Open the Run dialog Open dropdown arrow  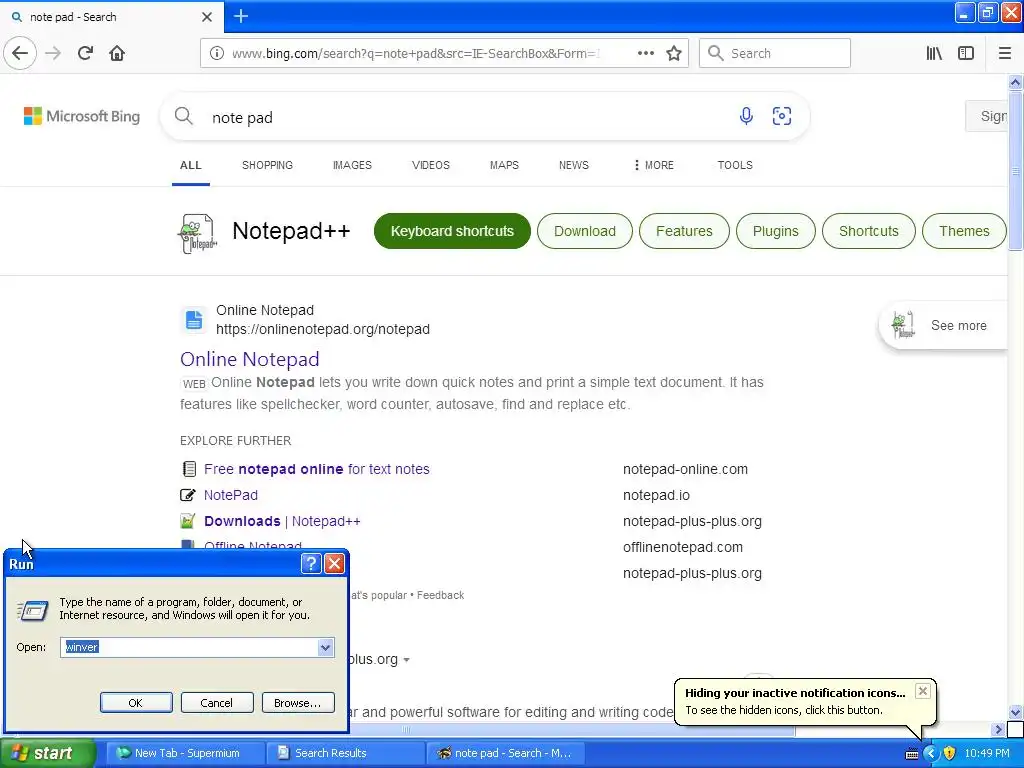point(325,647)
